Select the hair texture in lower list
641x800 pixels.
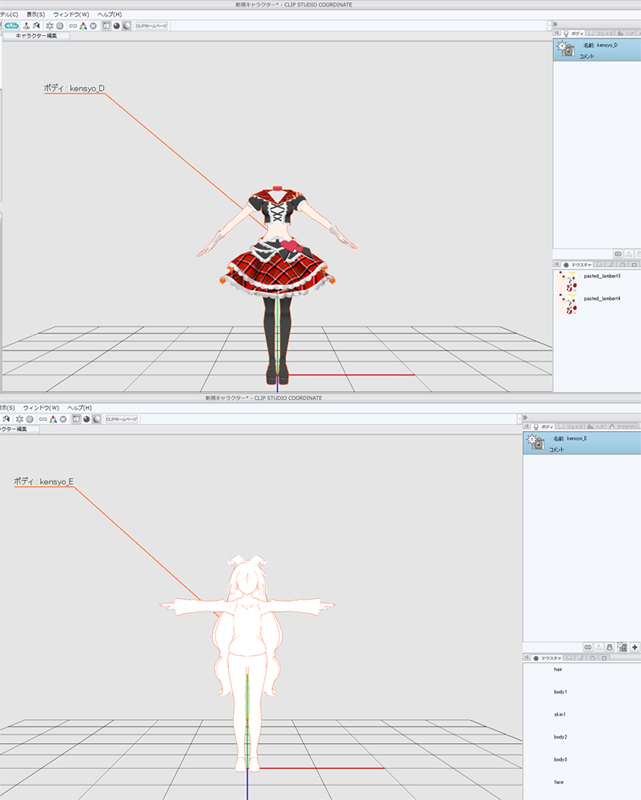(558, 669)
